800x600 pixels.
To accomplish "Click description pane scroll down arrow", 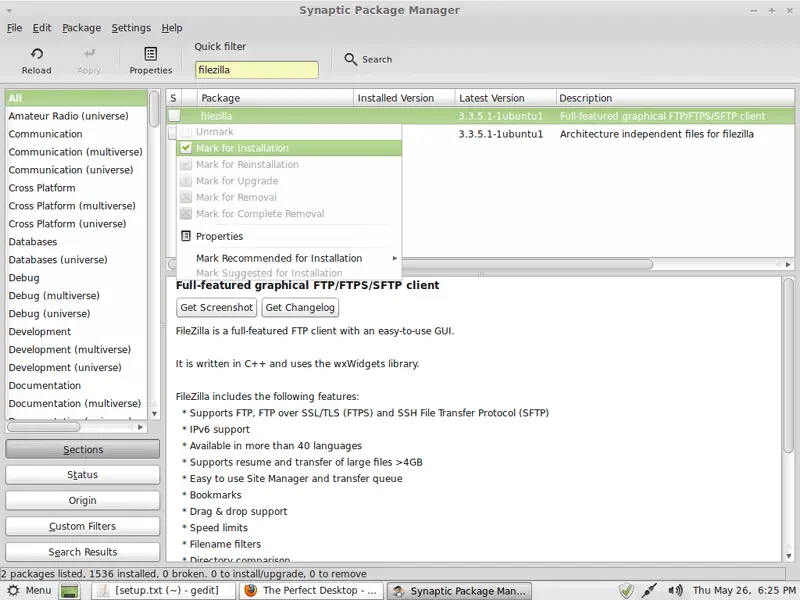I will [789, 556].
